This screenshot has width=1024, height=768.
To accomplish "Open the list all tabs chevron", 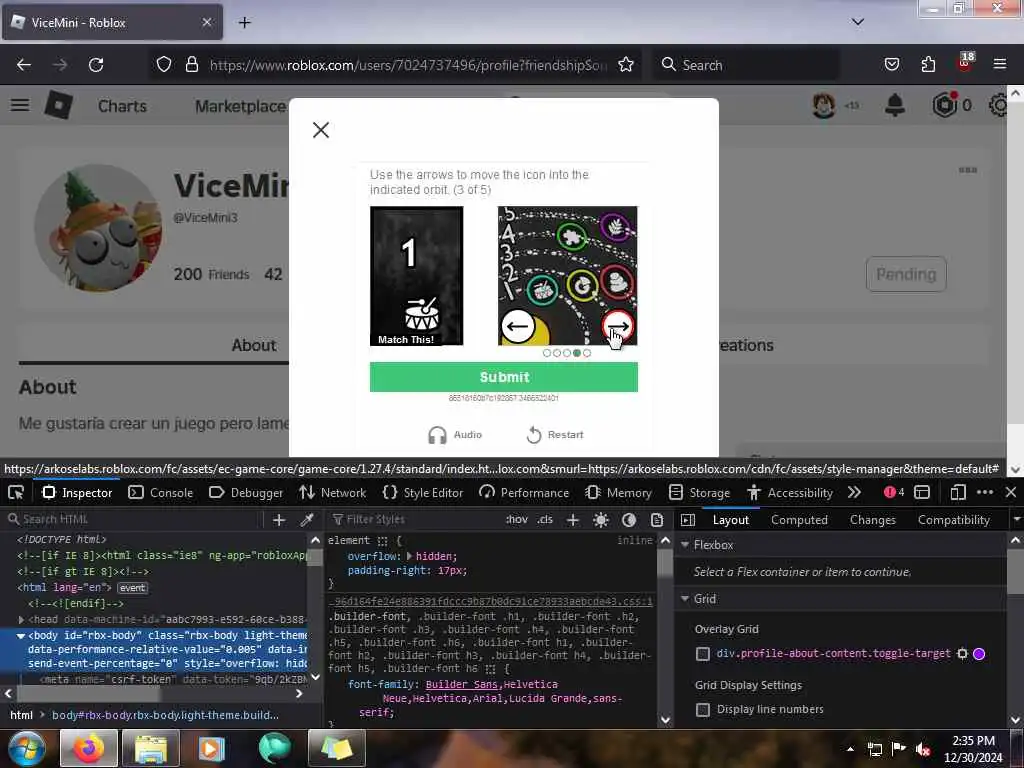I will pyautogui.click(x=857, y=22).
